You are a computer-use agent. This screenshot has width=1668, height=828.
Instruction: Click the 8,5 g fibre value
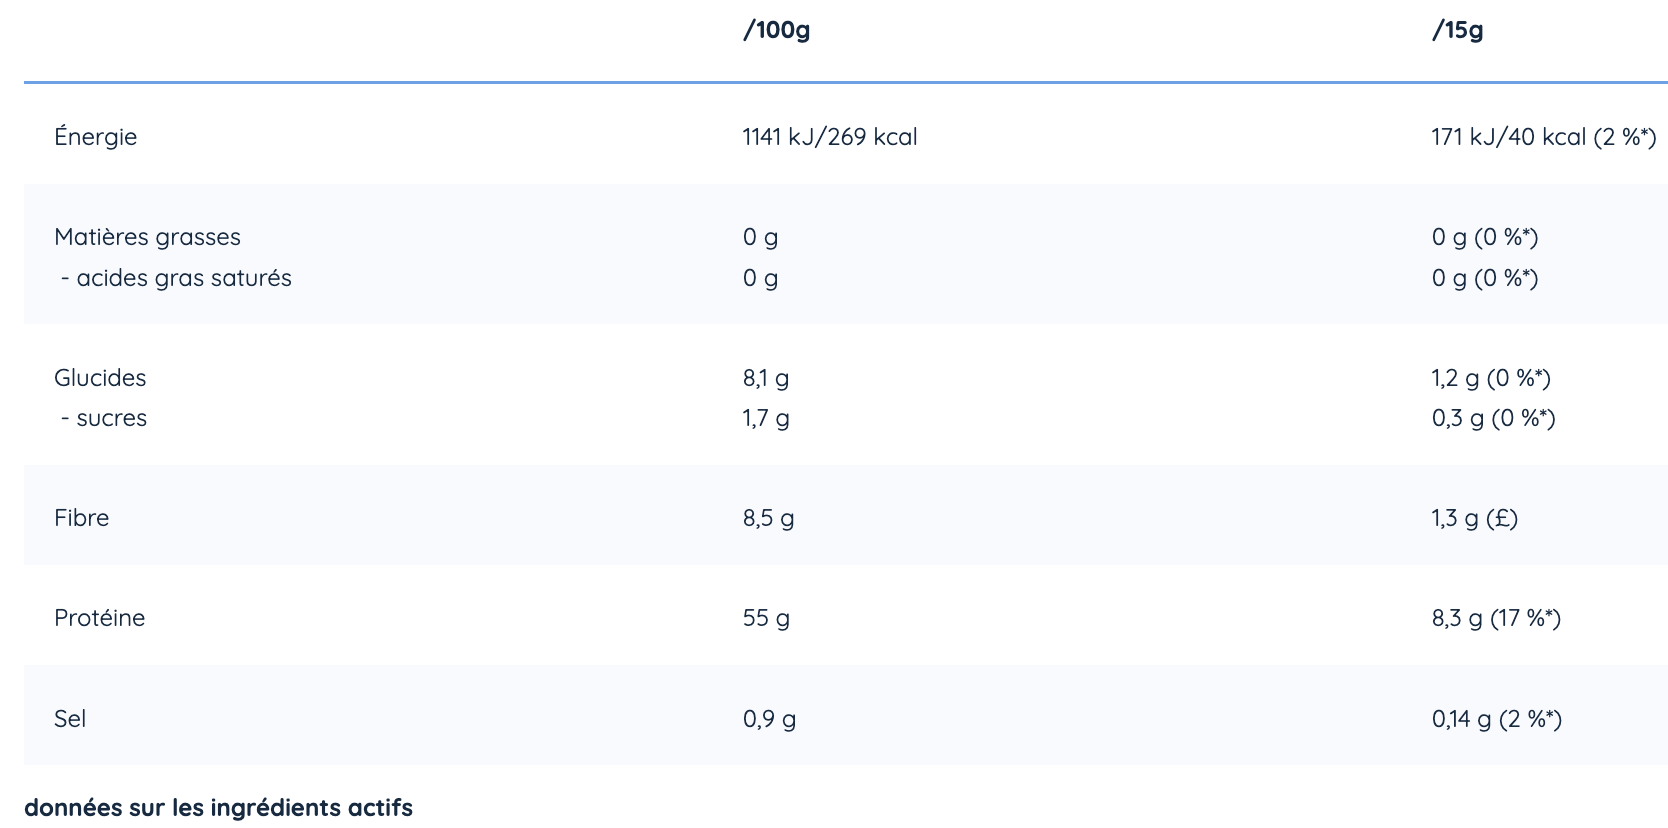pos(768,518)
